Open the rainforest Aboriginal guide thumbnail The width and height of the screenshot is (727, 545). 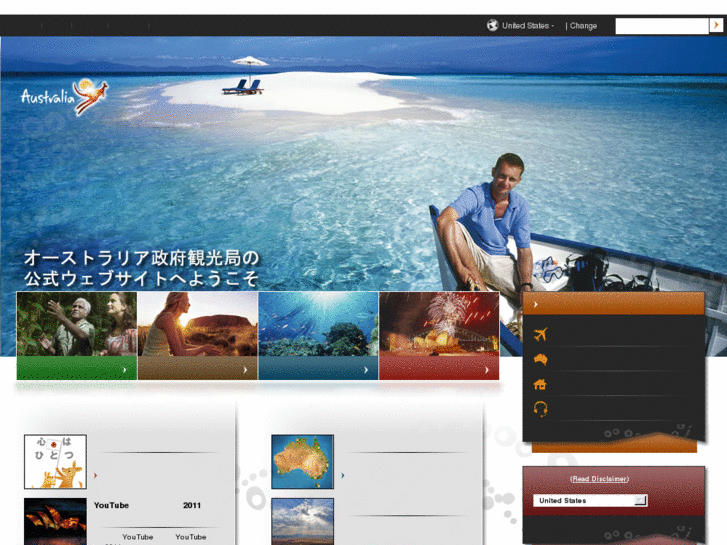tap(77, 324)
